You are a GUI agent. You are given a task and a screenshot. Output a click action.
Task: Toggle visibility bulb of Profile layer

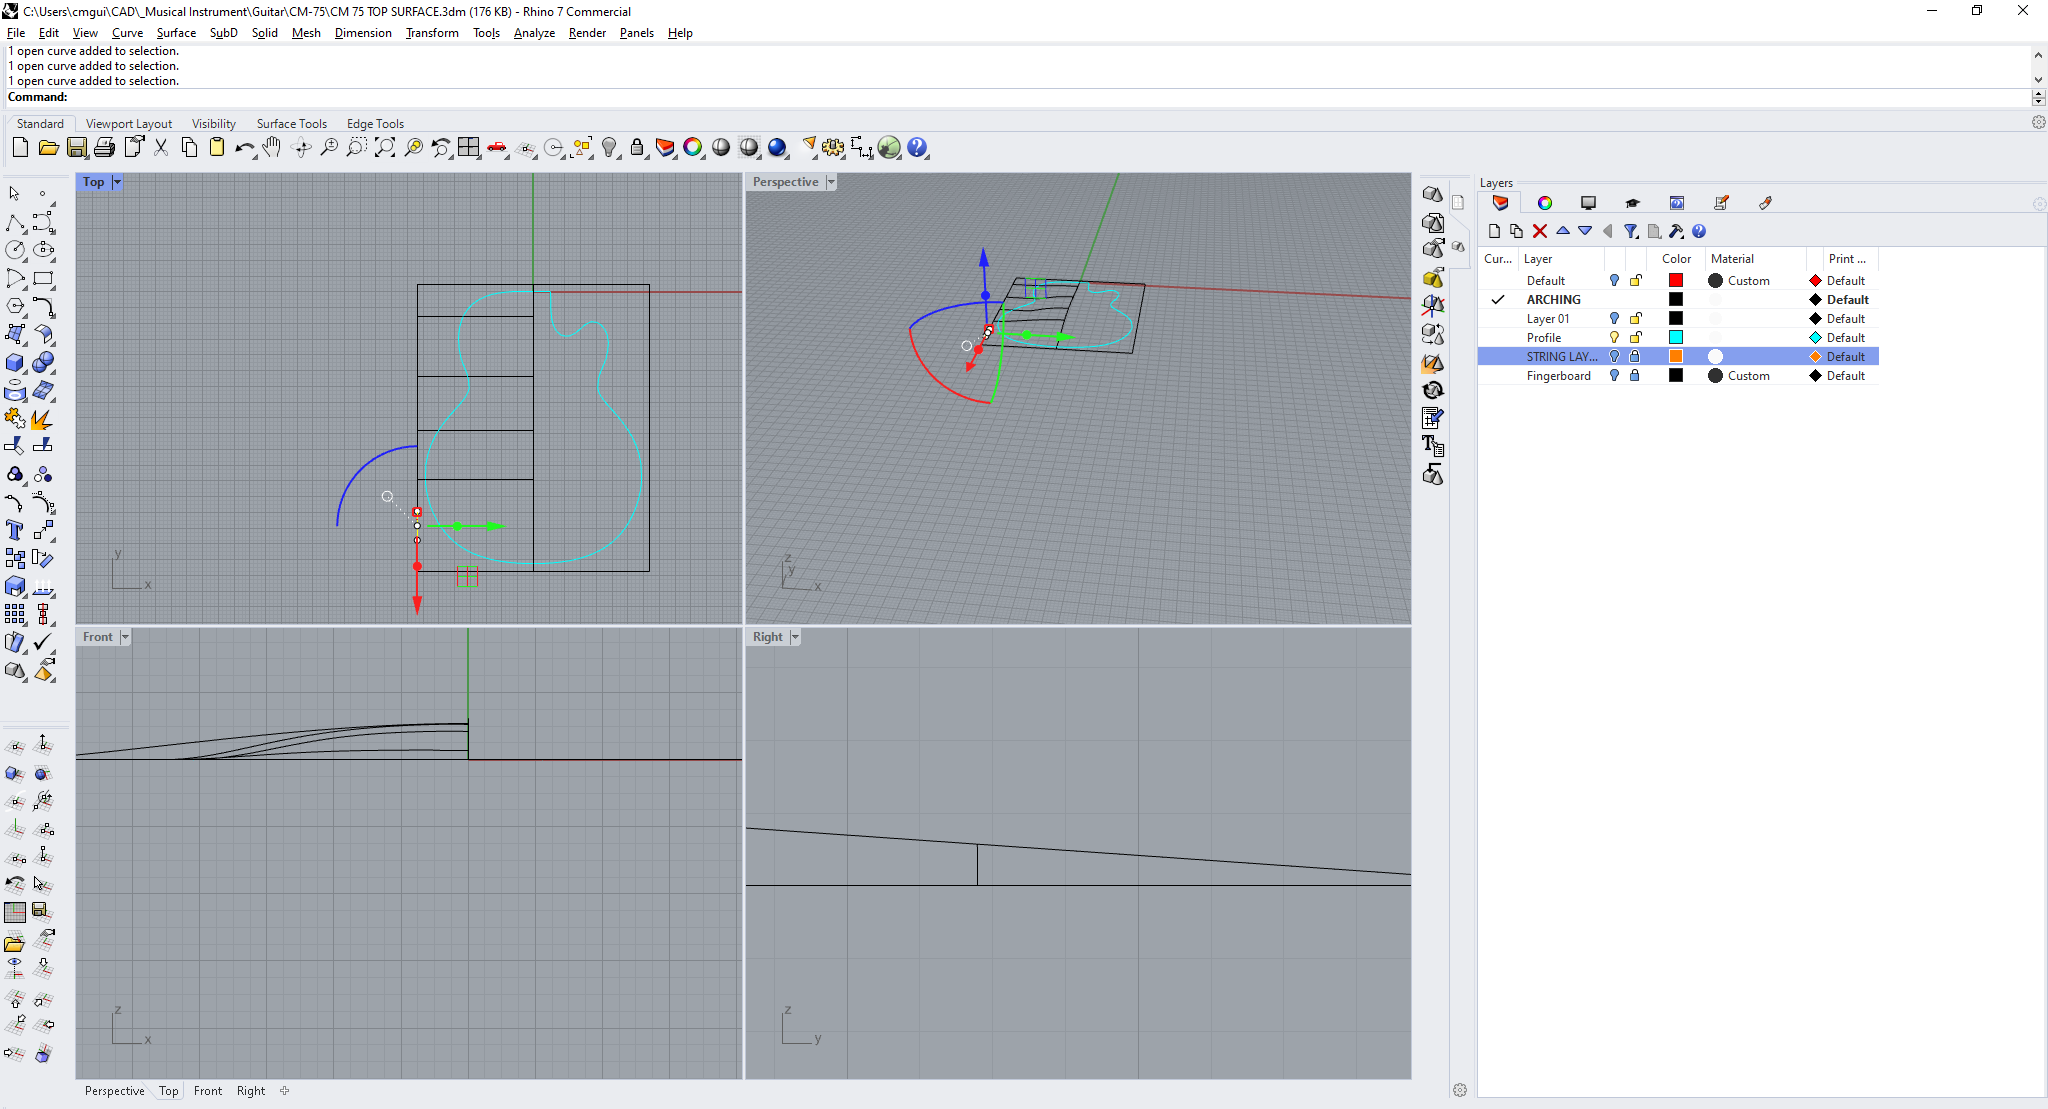pos(1614,338)
